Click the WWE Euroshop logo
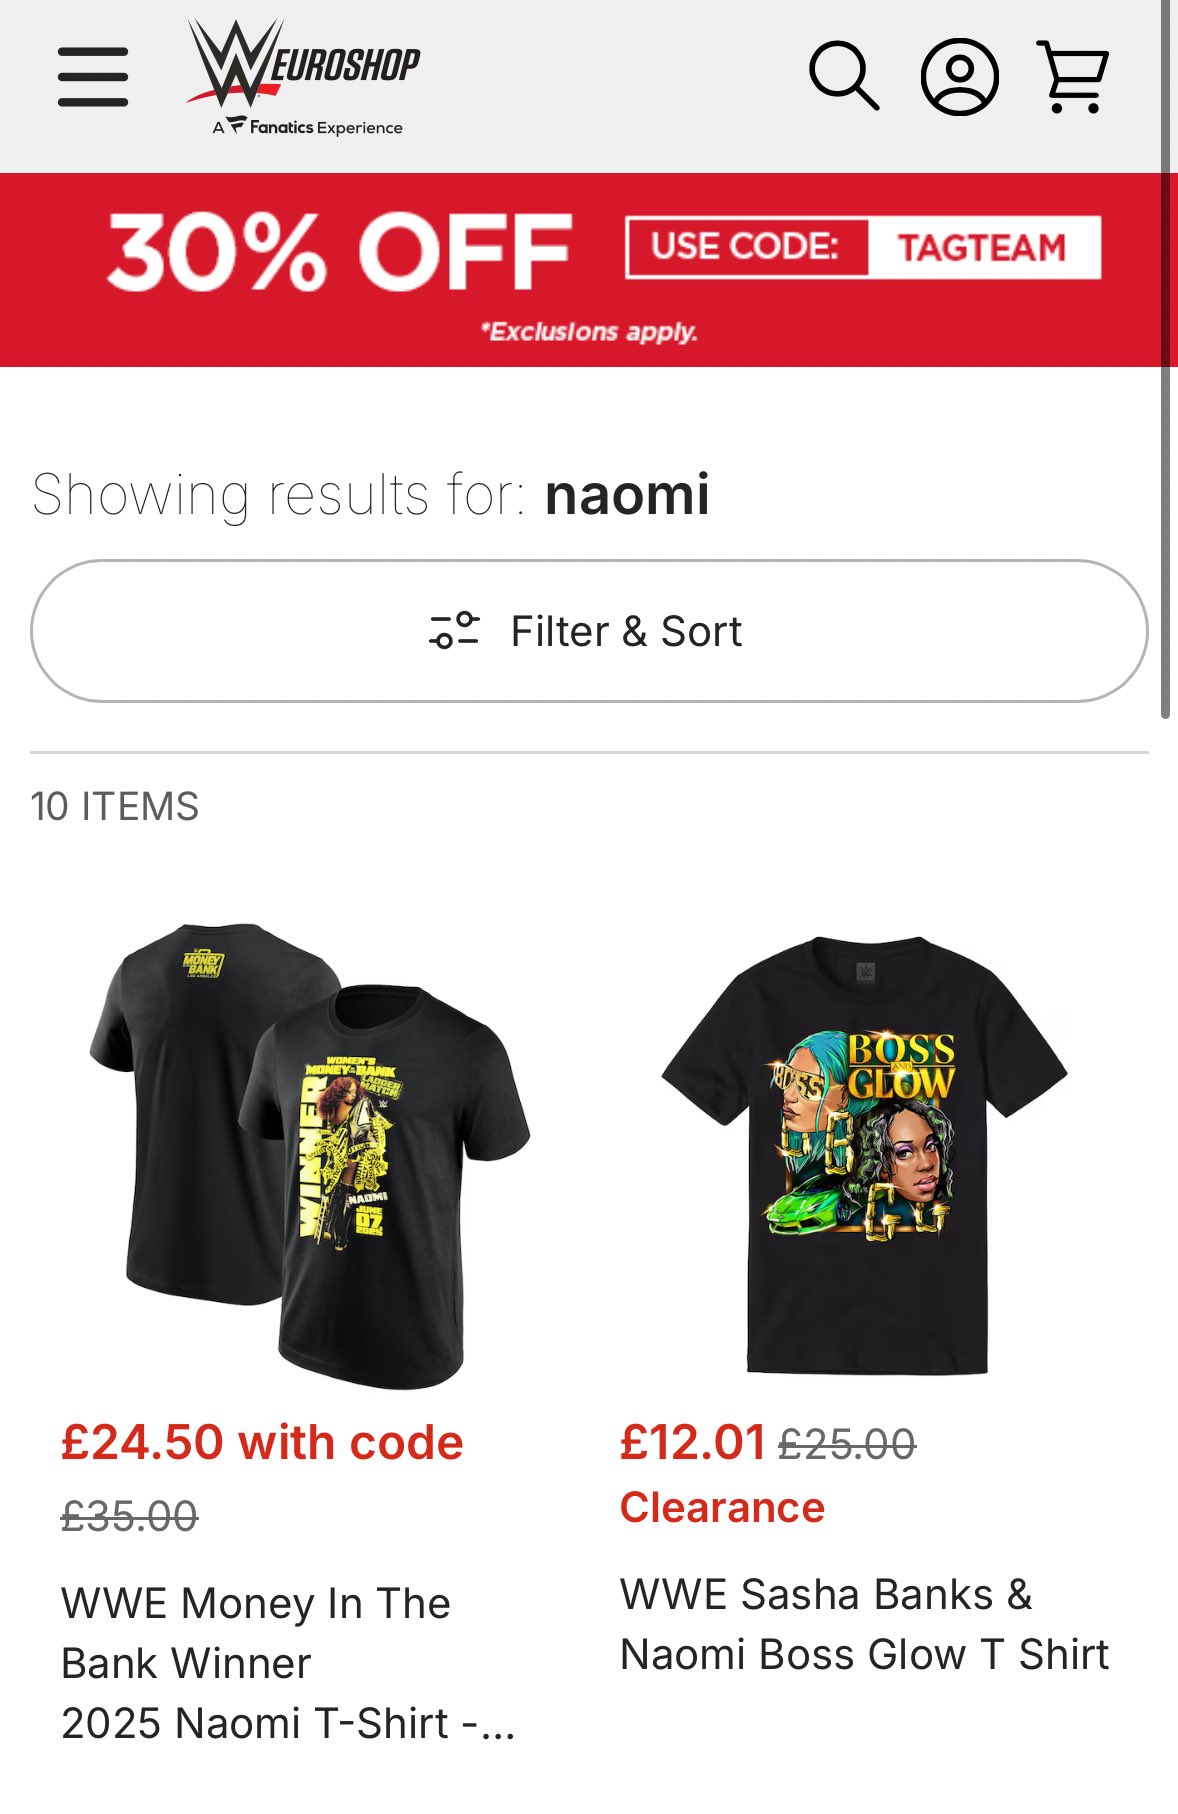1178x1814 pixels. (304, 64)
